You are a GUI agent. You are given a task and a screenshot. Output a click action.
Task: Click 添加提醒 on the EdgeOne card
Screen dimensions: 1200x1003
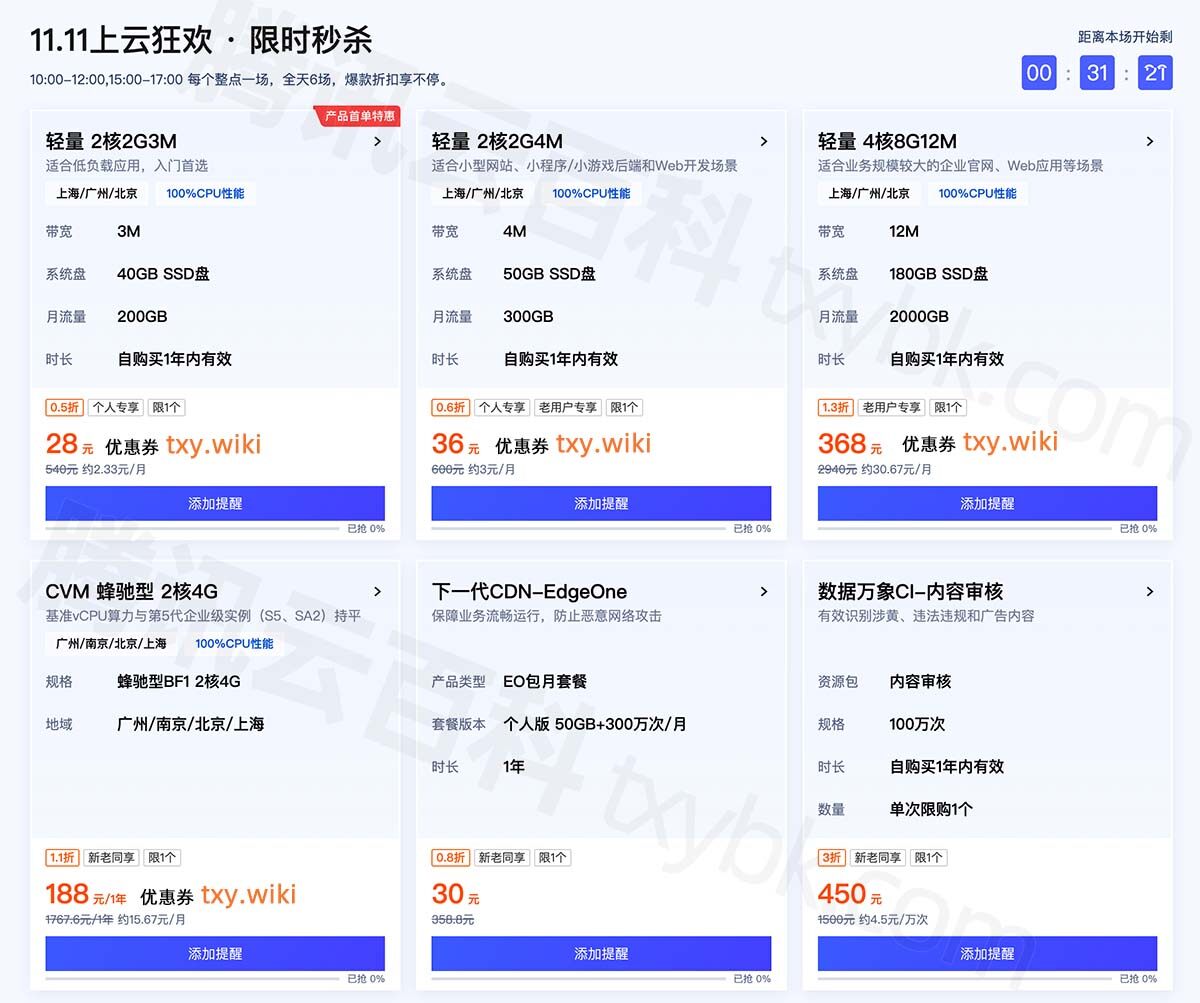tap(600, 953)
